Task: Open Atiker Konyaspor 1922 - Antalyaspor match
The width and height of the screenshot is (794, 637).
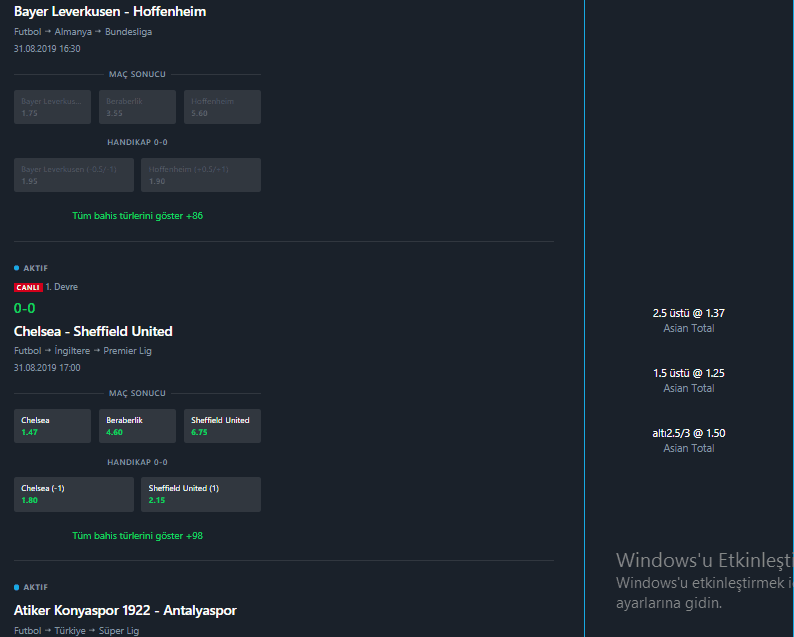Action: coord(125,610)
